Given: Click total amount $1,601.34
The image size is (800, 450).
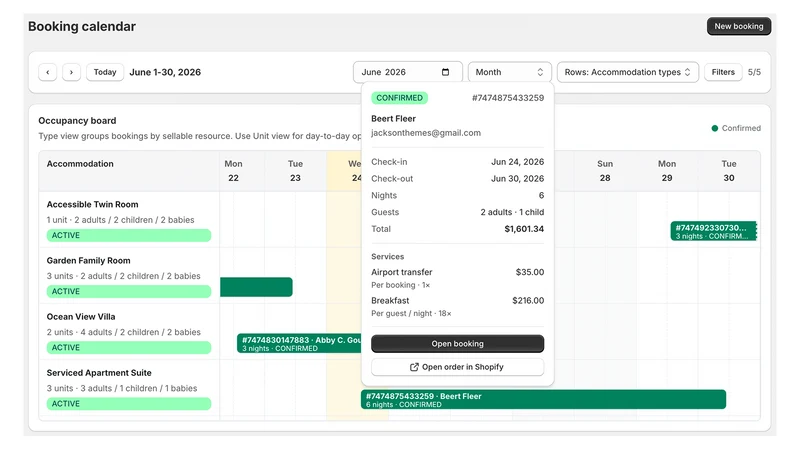Looking at the screenshot, I should point(524,229).
